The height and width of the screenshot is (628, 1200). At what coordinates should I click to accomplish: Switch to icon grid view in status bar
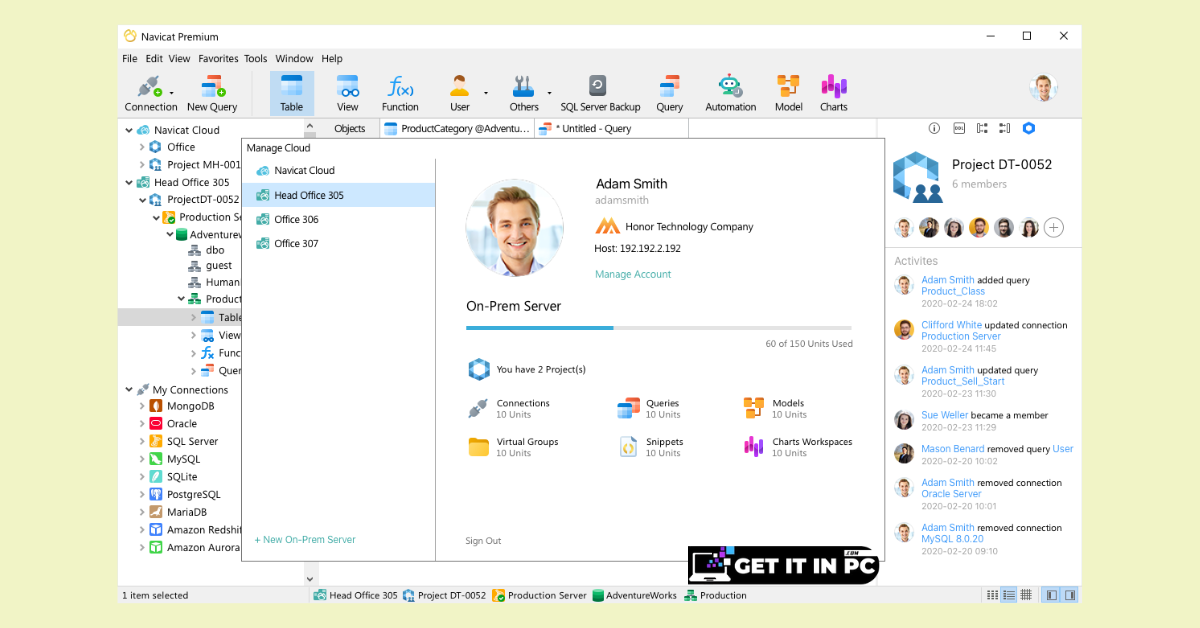(992, 595)
